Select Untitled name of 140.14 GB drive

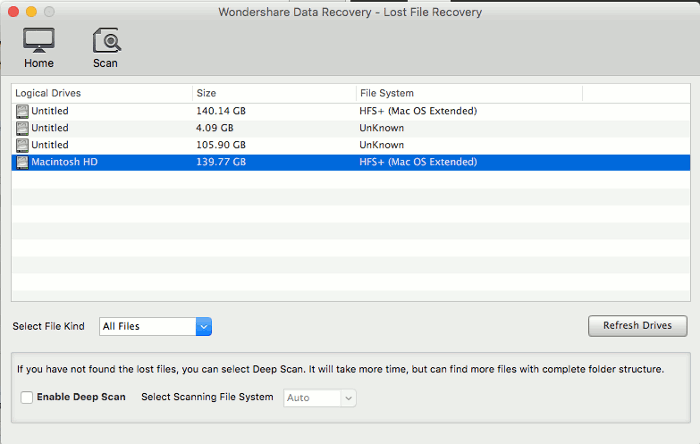[50, 111]
